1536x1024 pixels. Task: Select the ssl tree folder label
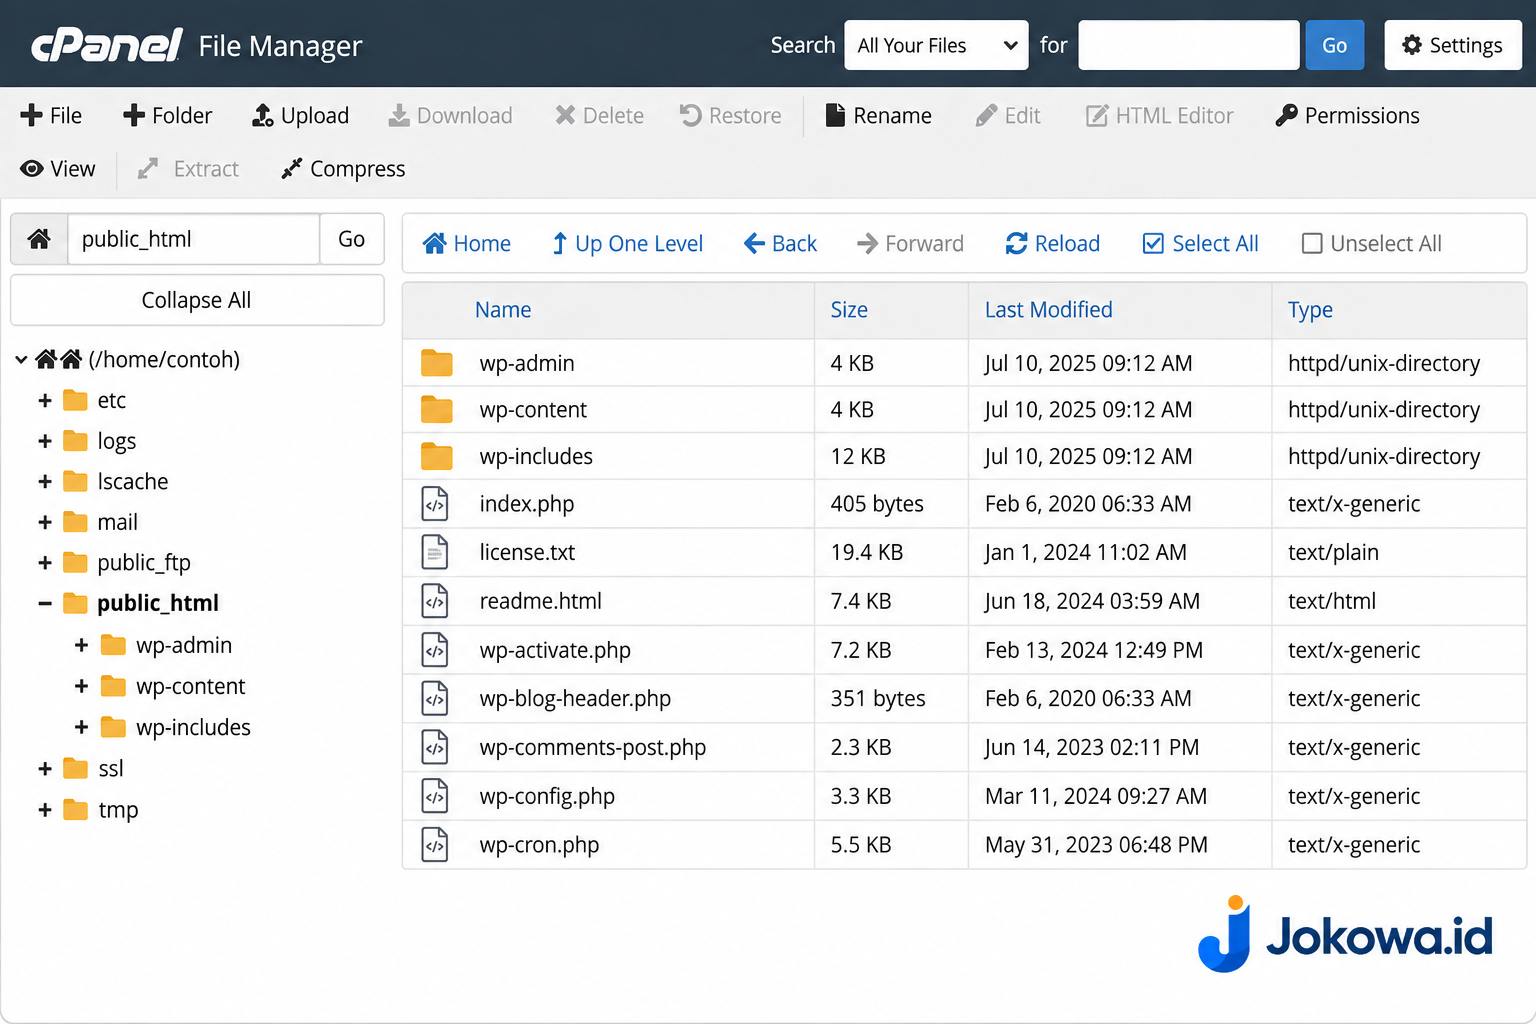click(111, 768)
